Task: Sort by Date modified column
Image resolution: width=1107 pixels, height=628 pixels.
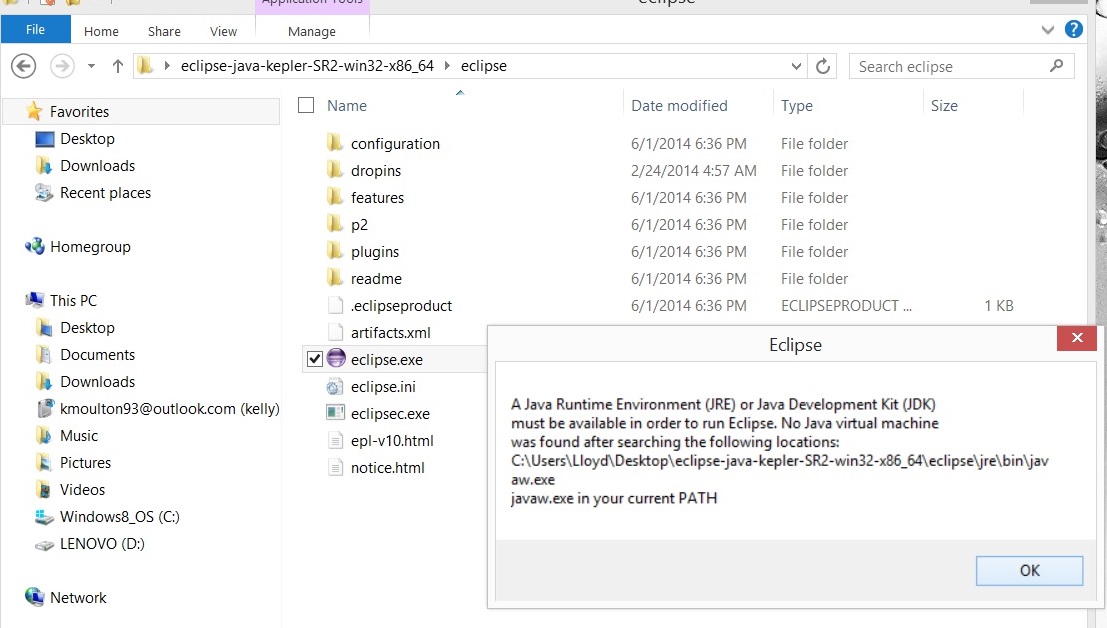Action: click(678, 106)
